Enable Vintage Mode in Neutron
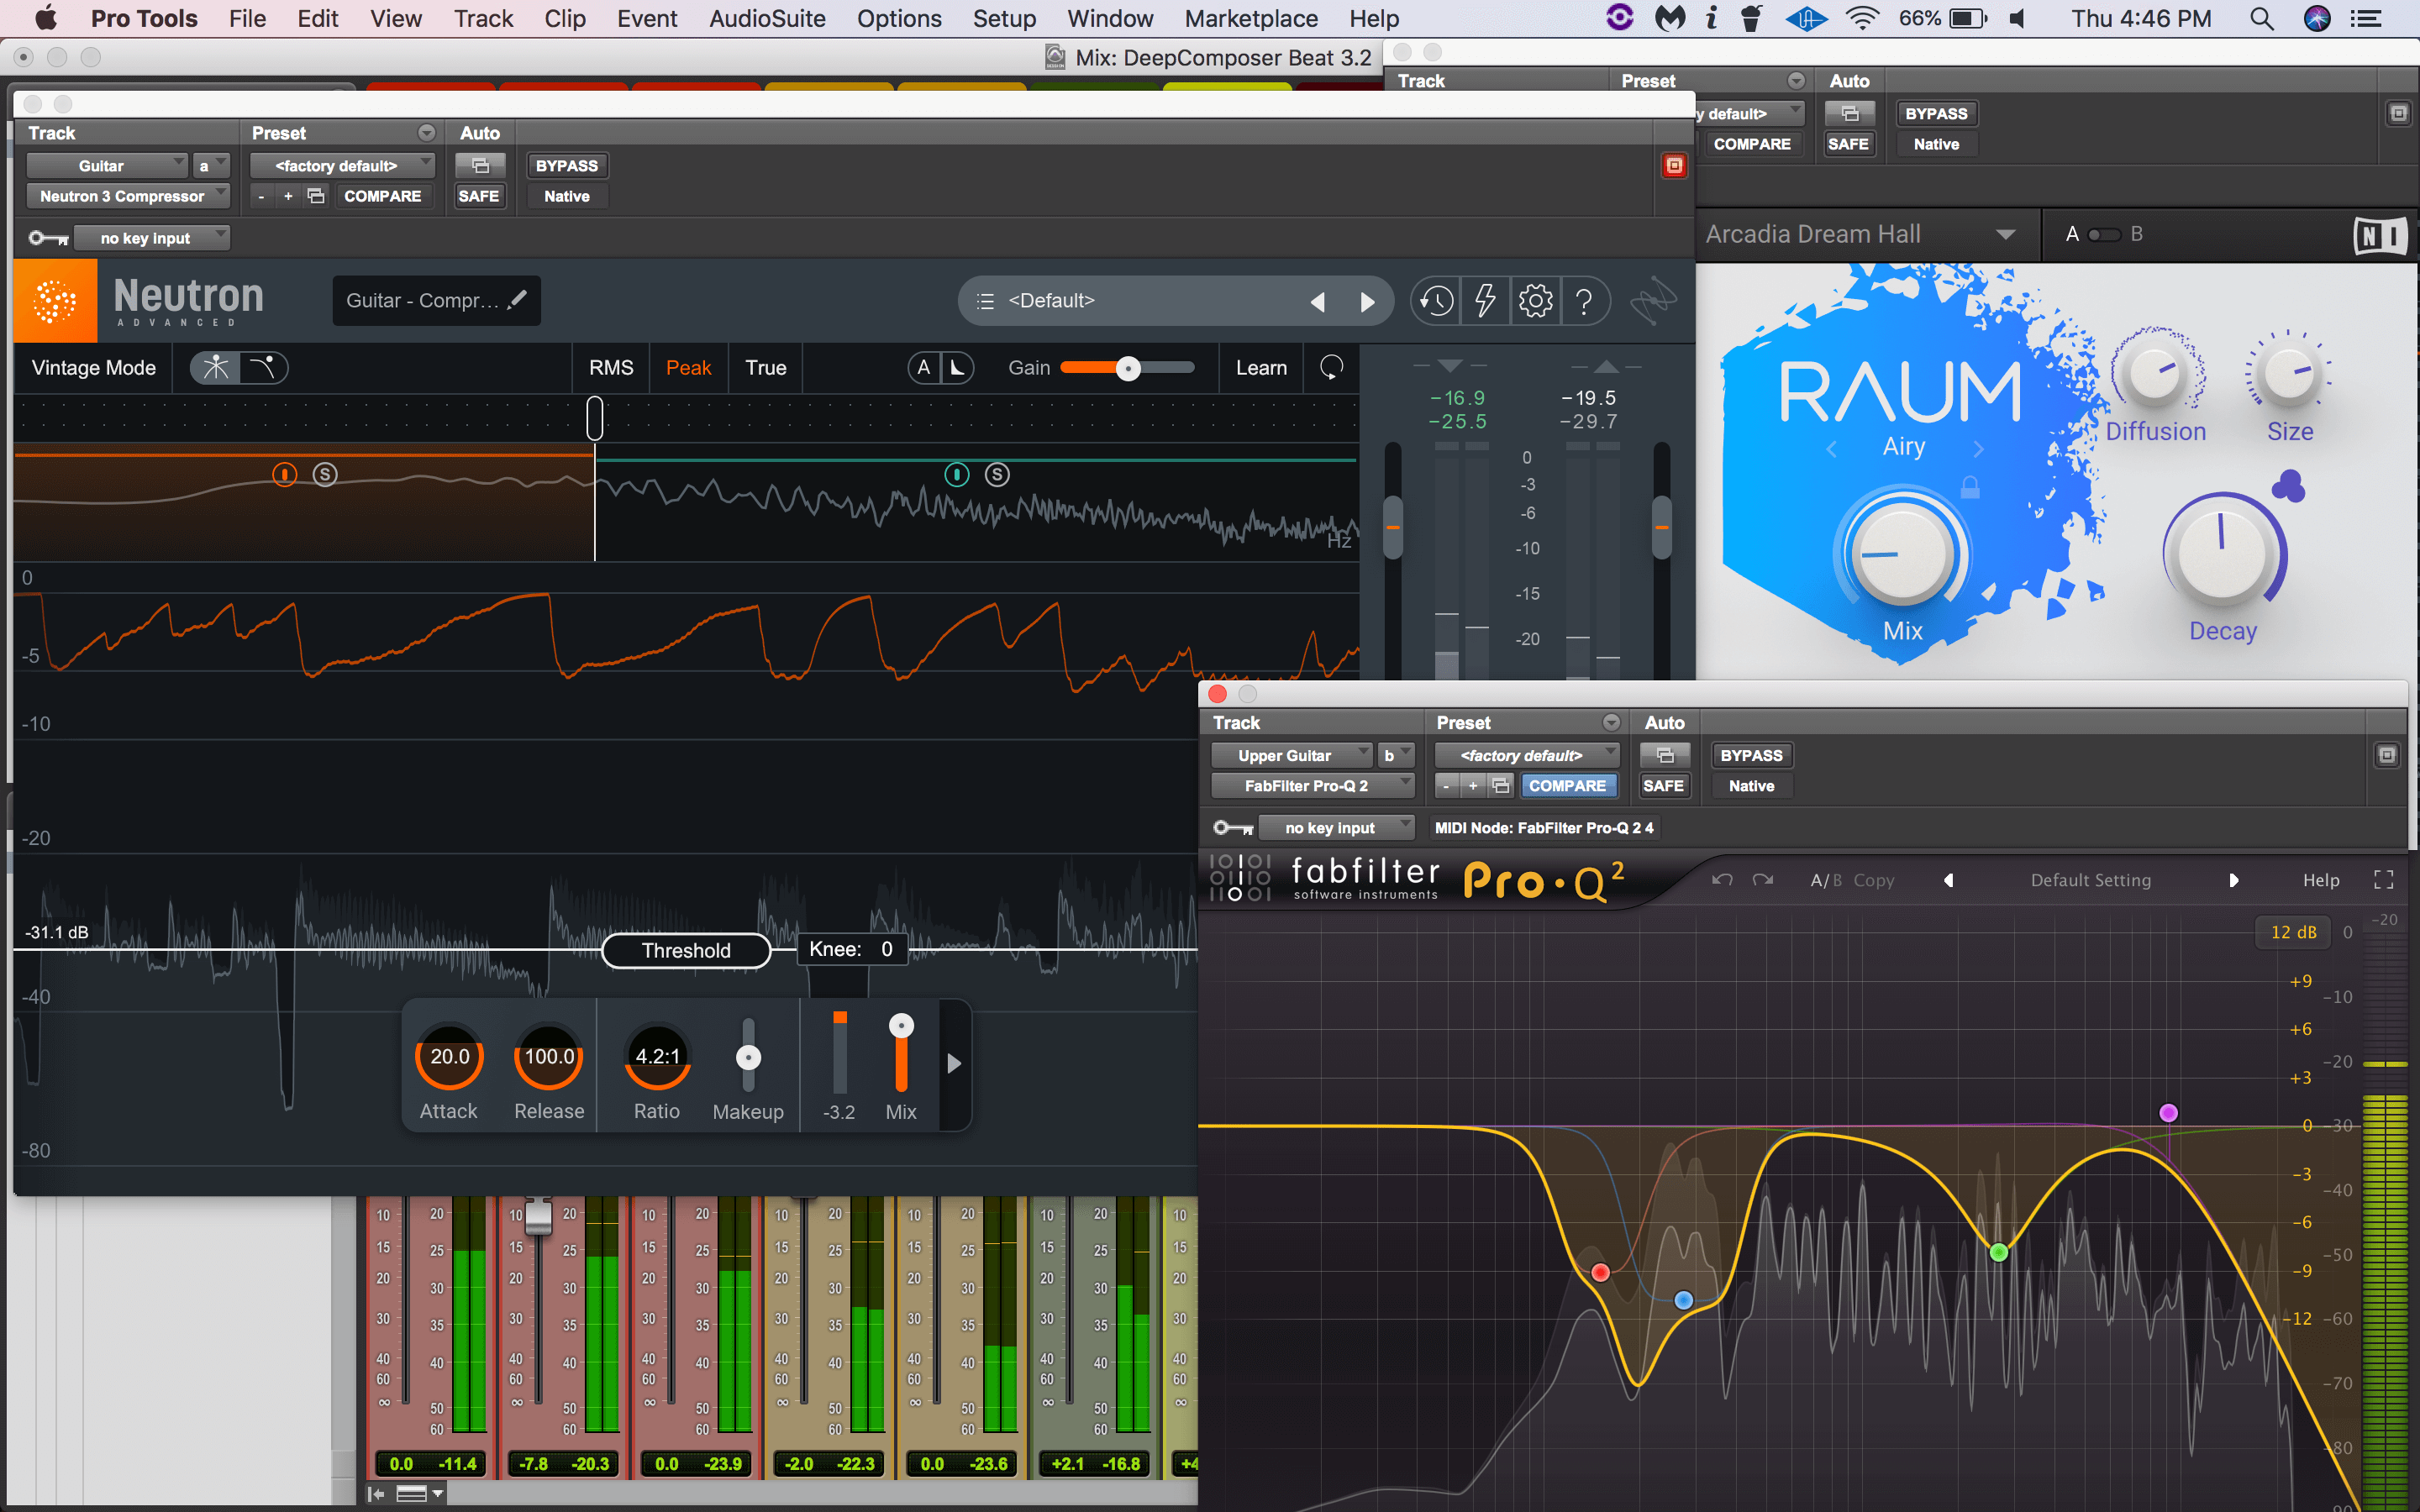 94,368
